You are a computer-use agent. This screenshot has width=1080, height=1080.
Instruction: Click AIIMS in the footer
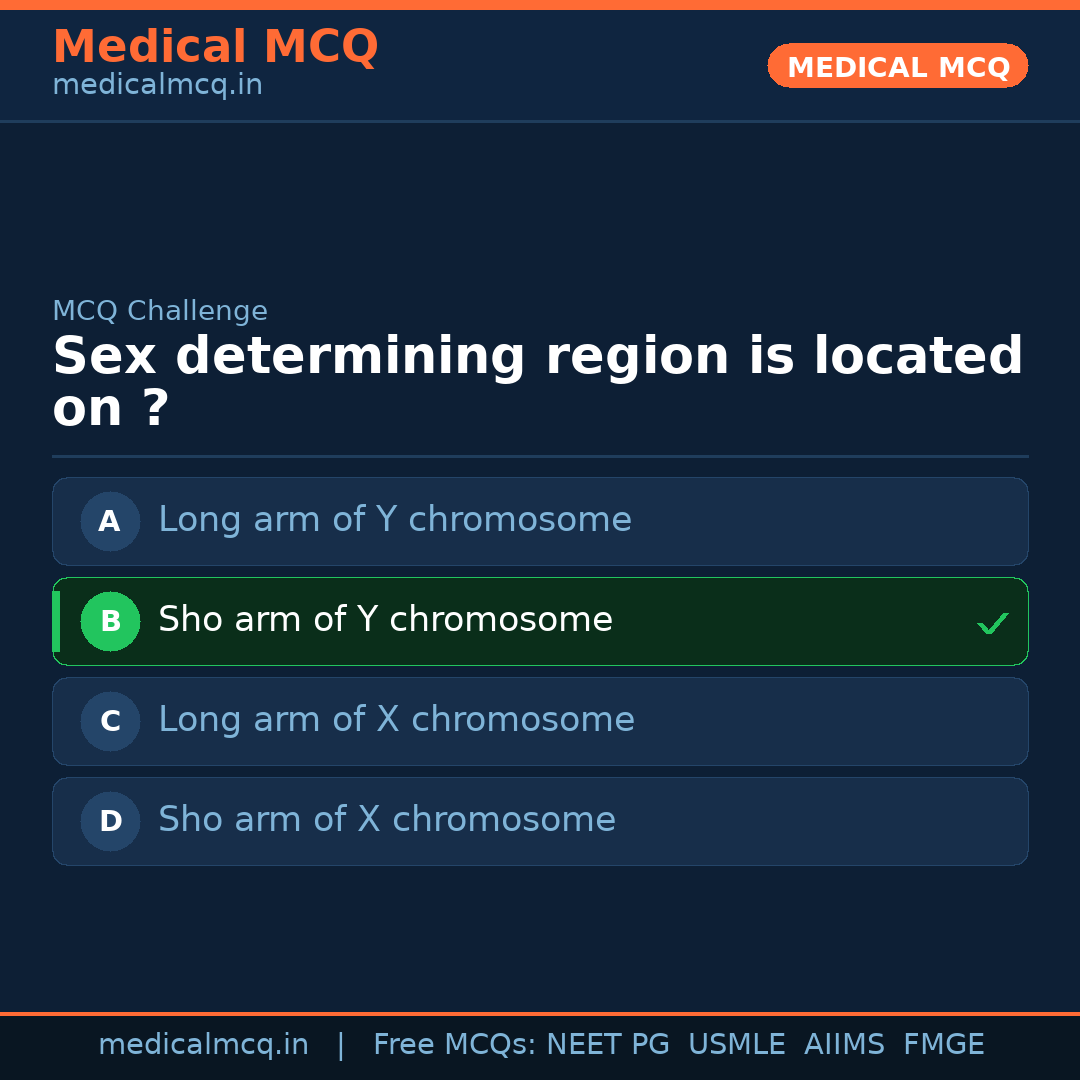click(x=844, y=1045)
